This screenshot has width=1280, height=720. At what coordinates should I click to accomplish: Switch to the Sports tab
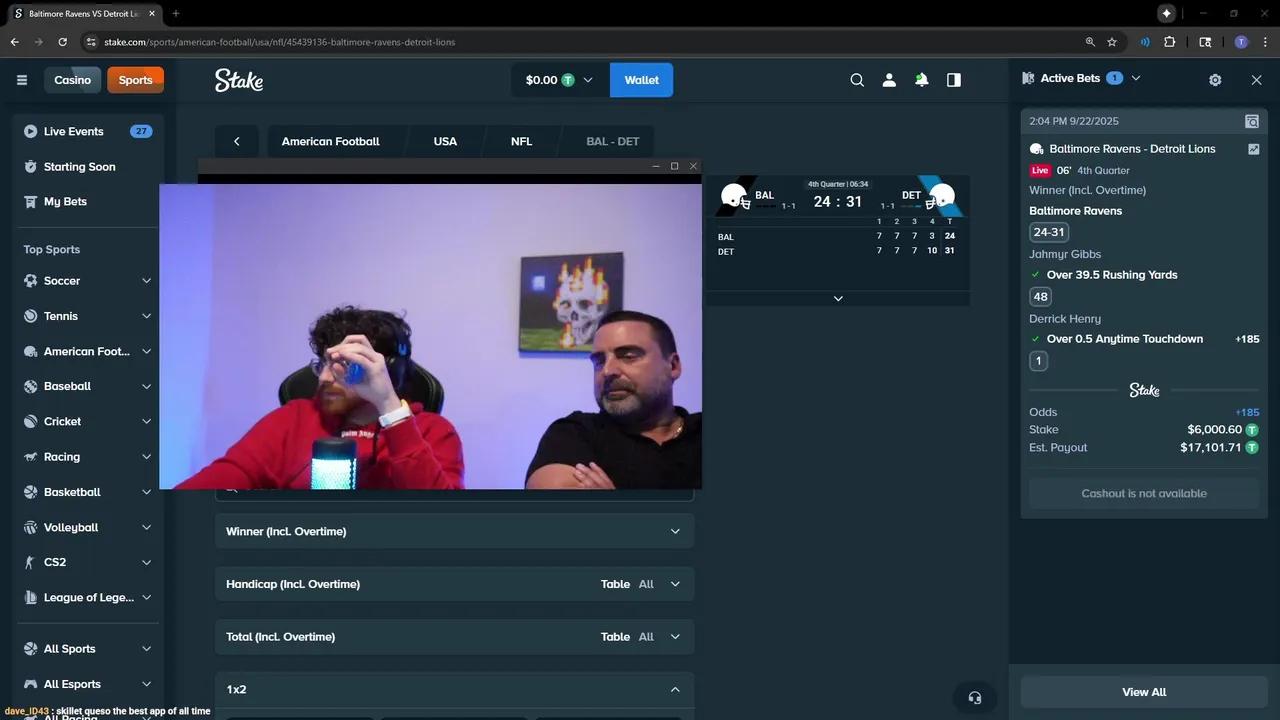pyautogui.click(x=135, y=80)
